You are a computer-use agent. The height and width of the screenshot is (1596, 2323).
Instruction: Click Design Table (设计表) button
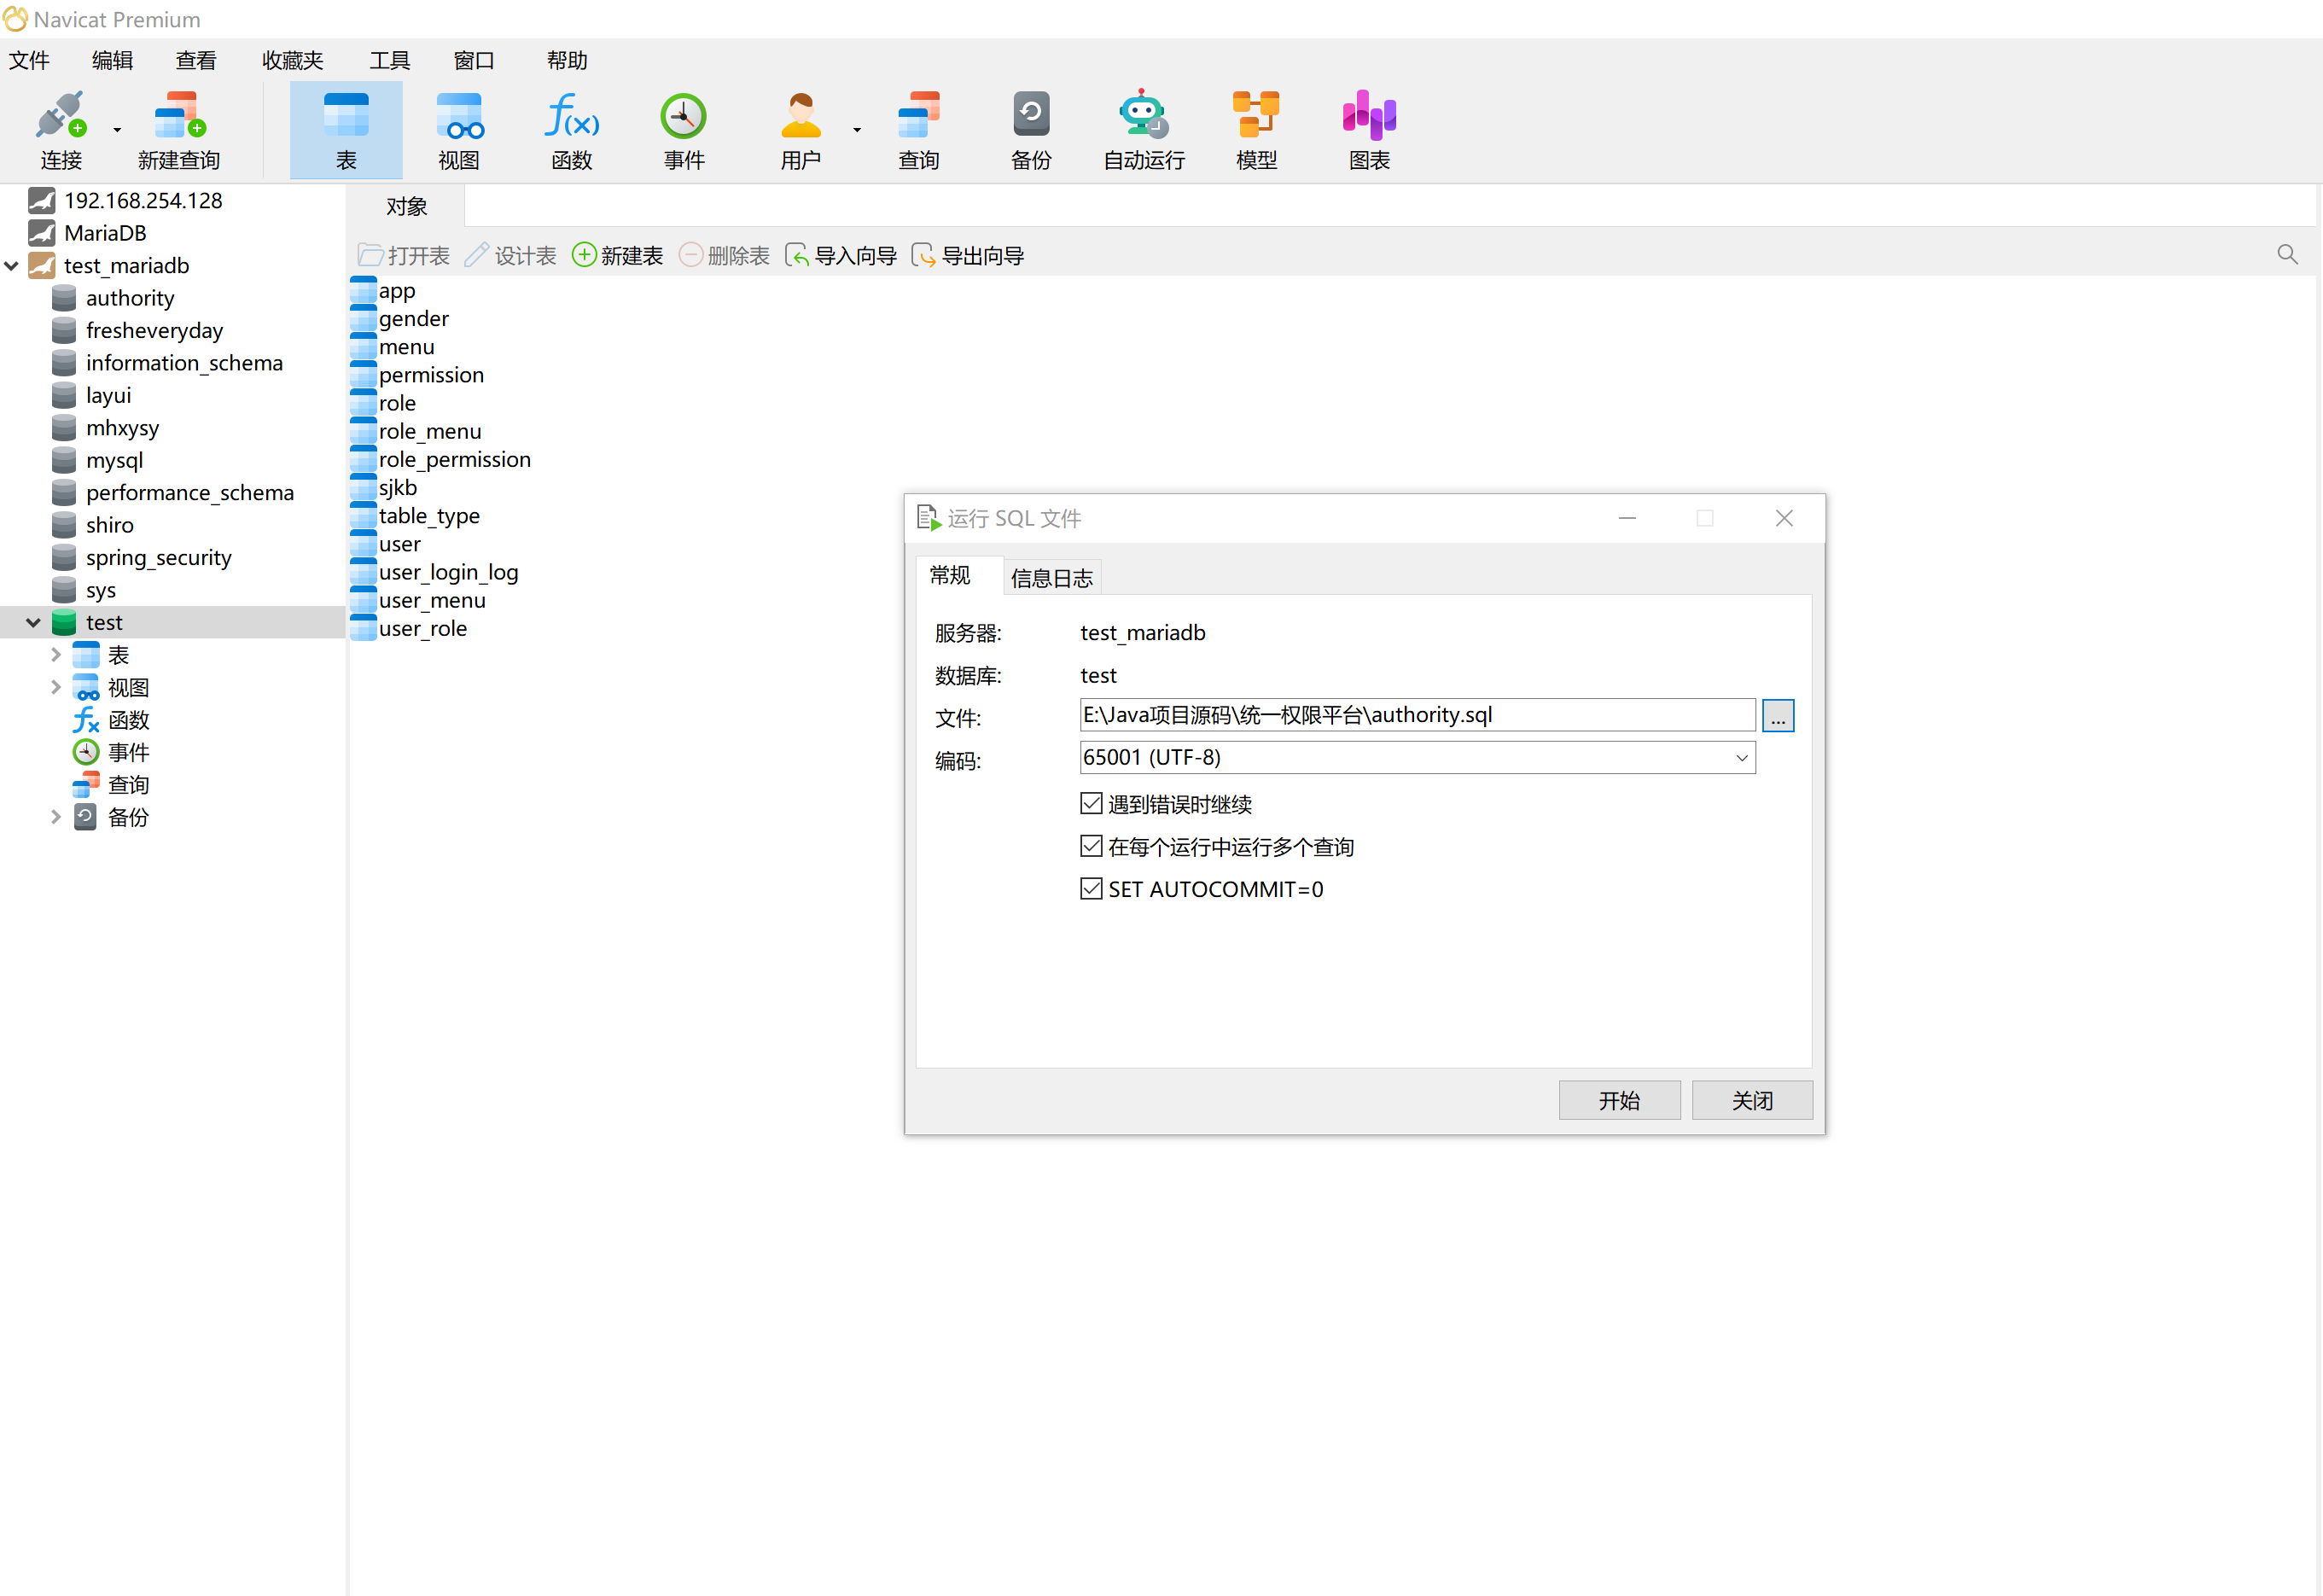[x=510, y=256]
